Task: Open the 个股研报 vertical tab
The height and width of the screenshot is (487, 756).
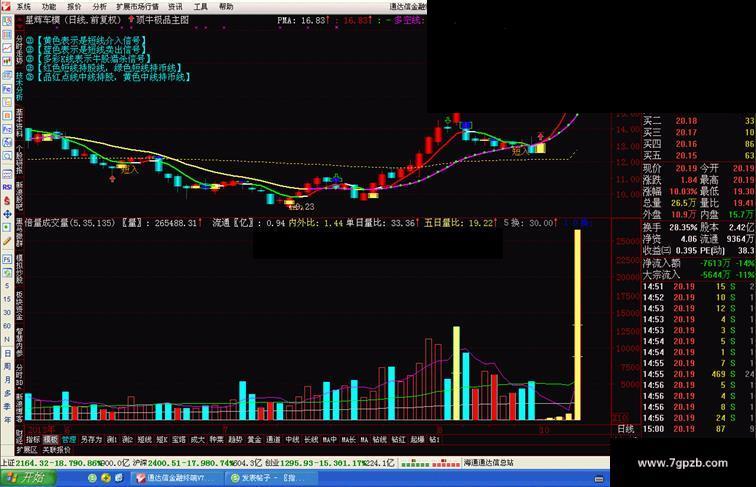Action: click(x=19, y=160)
